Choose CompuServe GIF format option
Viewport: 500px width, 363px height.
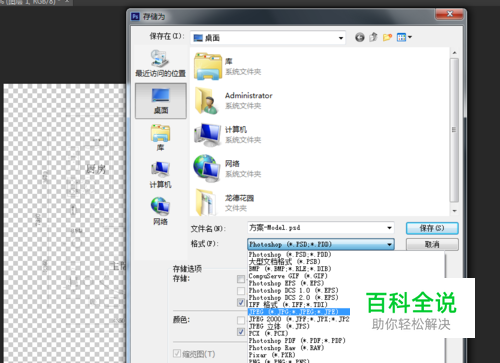[288, 276]
